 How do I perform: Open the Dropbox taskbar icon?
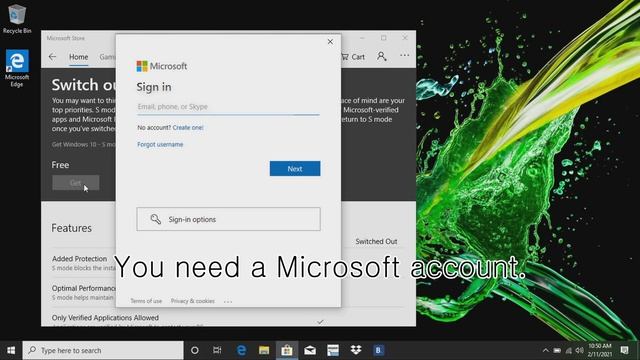356,350
